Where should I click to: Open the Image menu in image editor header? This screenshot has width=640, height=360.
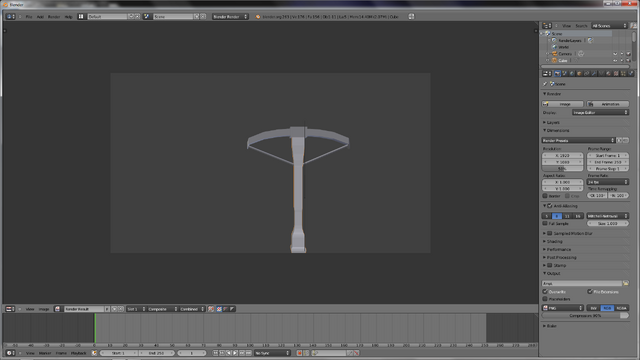(x=44, y=309)
